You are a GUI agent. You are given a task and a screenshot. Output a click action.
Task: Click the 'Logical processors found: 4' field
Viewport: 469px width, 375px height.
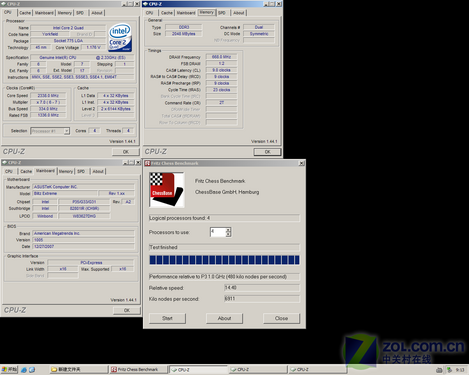[x=224, y=218]
